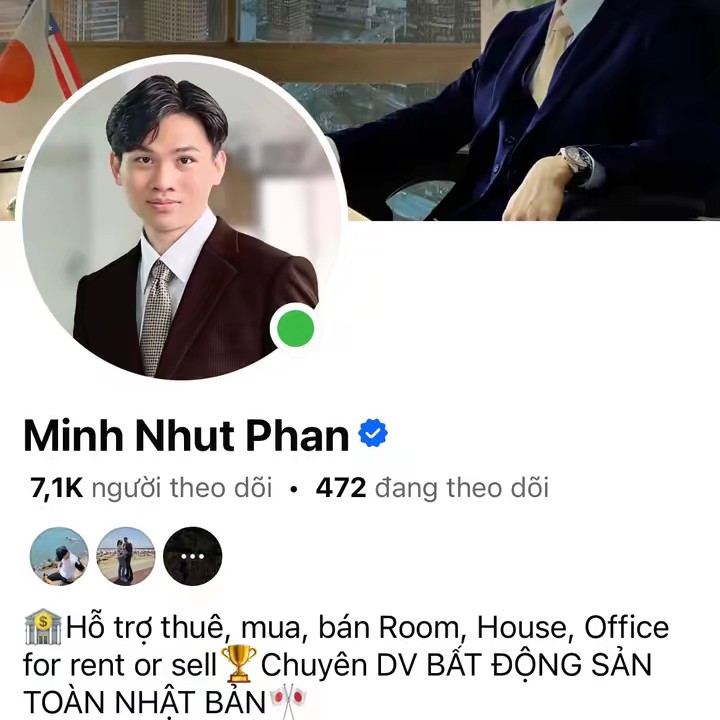Click the TOÀN NHẬT BẢN text

[145, 703]
